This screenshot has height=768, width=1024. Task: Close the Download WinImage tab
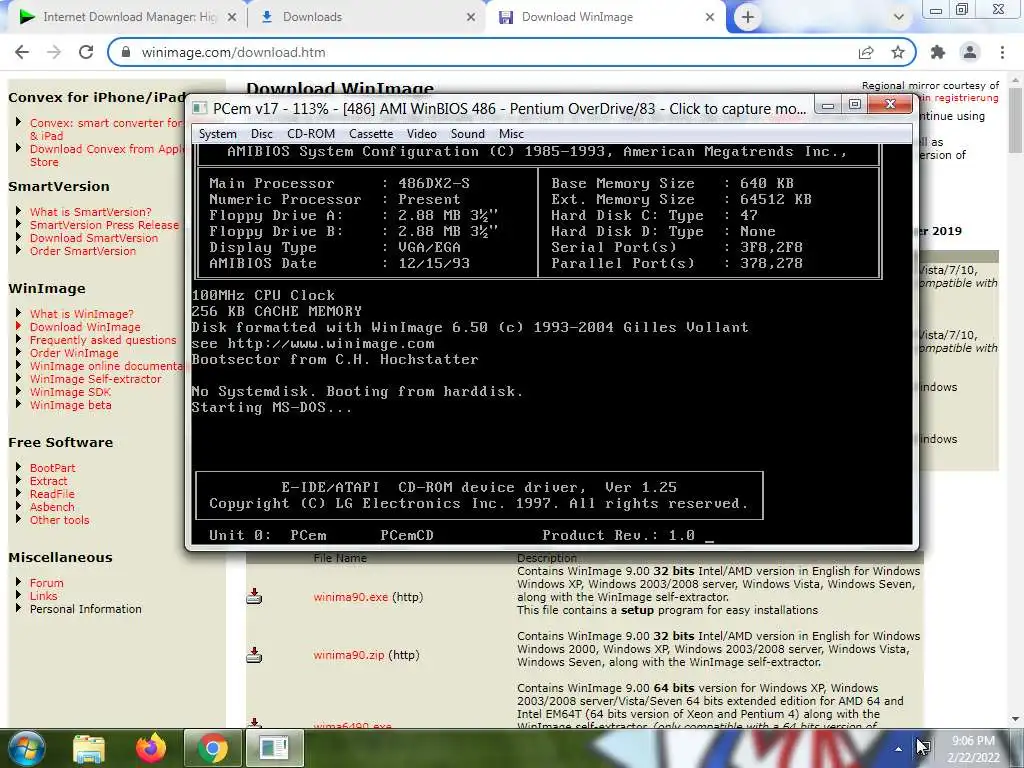tap(710, 17)
